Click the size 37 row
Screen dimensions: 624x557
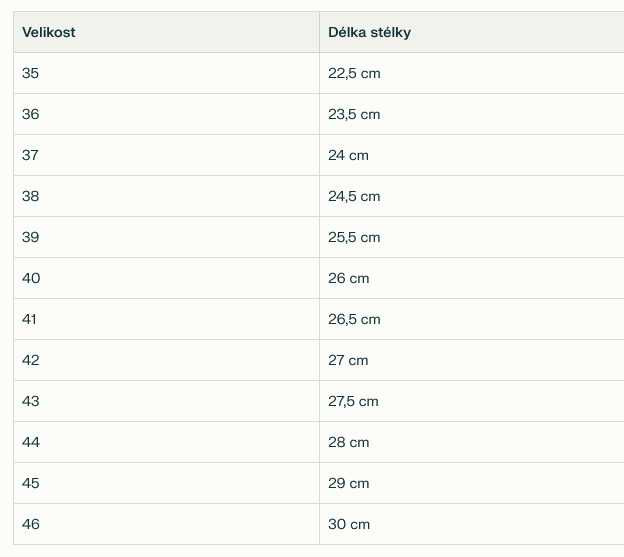[31, 155]
